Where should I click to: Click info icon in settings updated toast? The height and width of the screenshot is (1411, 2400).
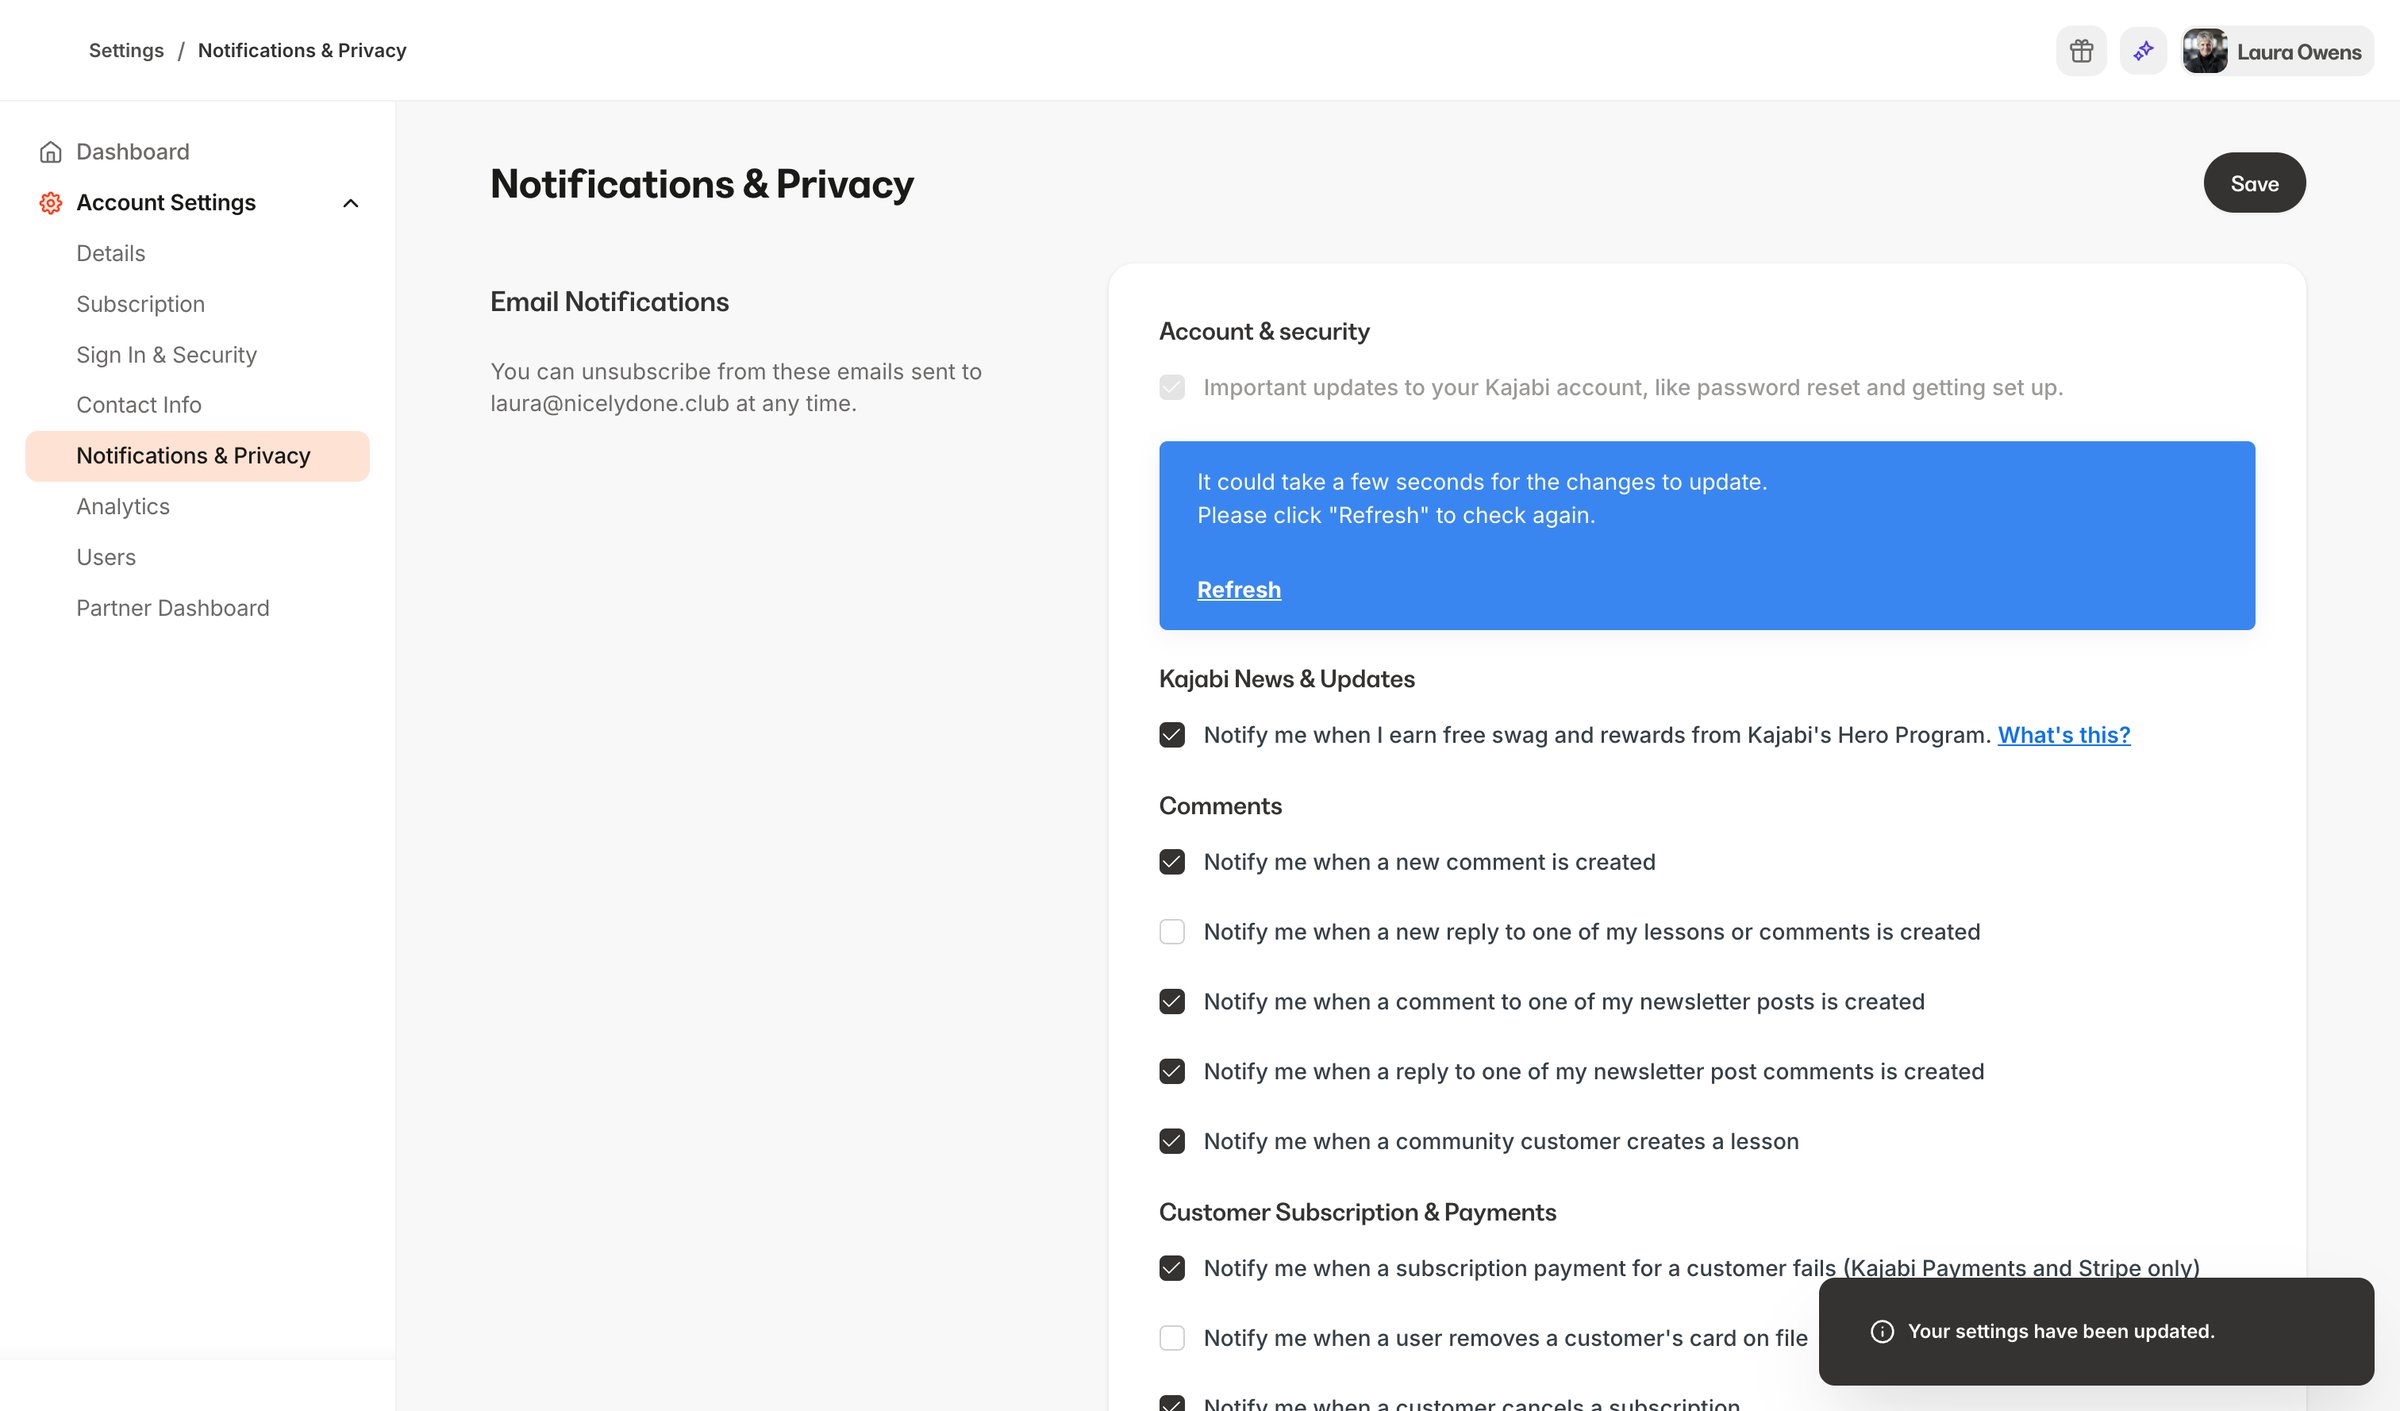tap(1882, 1332)
